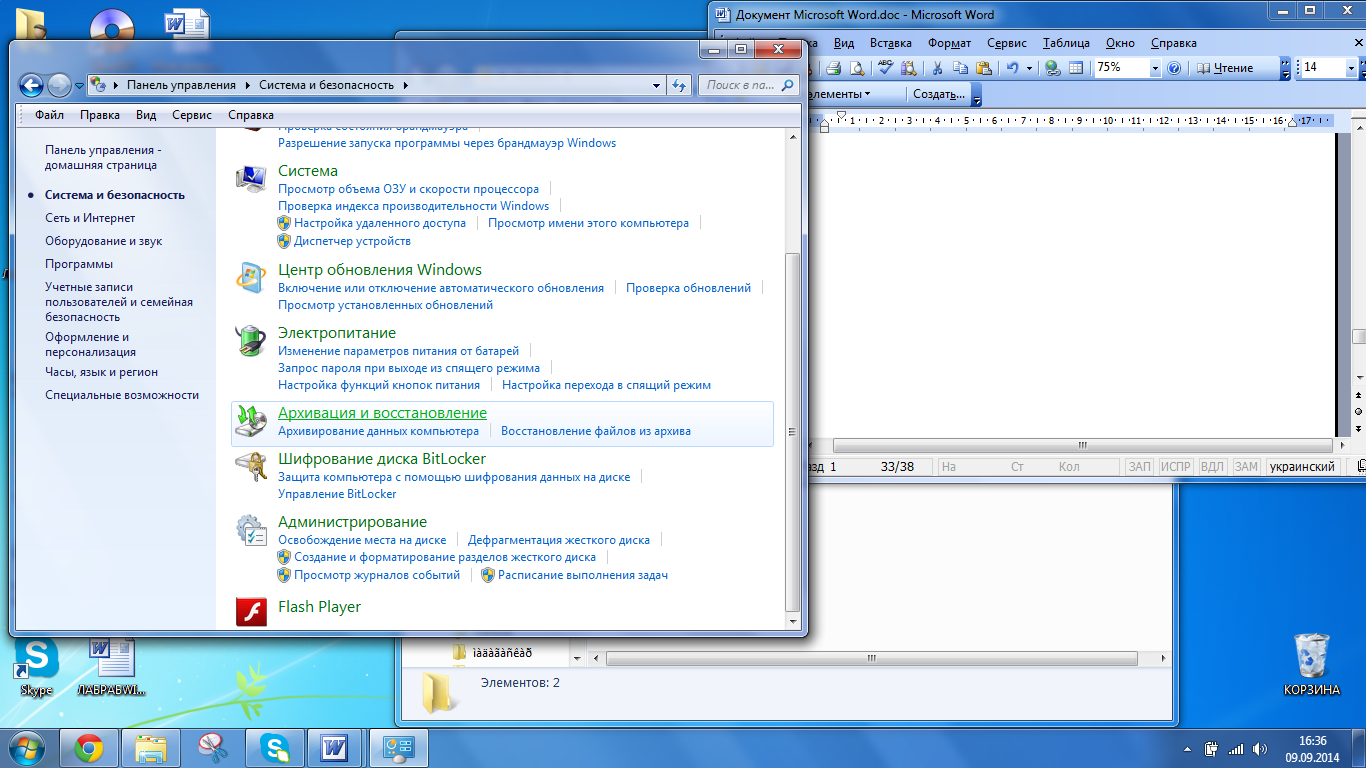The height and width of the screenshot is (768, 1366).
Task: Open the Окно menu in Word
Action: [x=1120, y=43]
